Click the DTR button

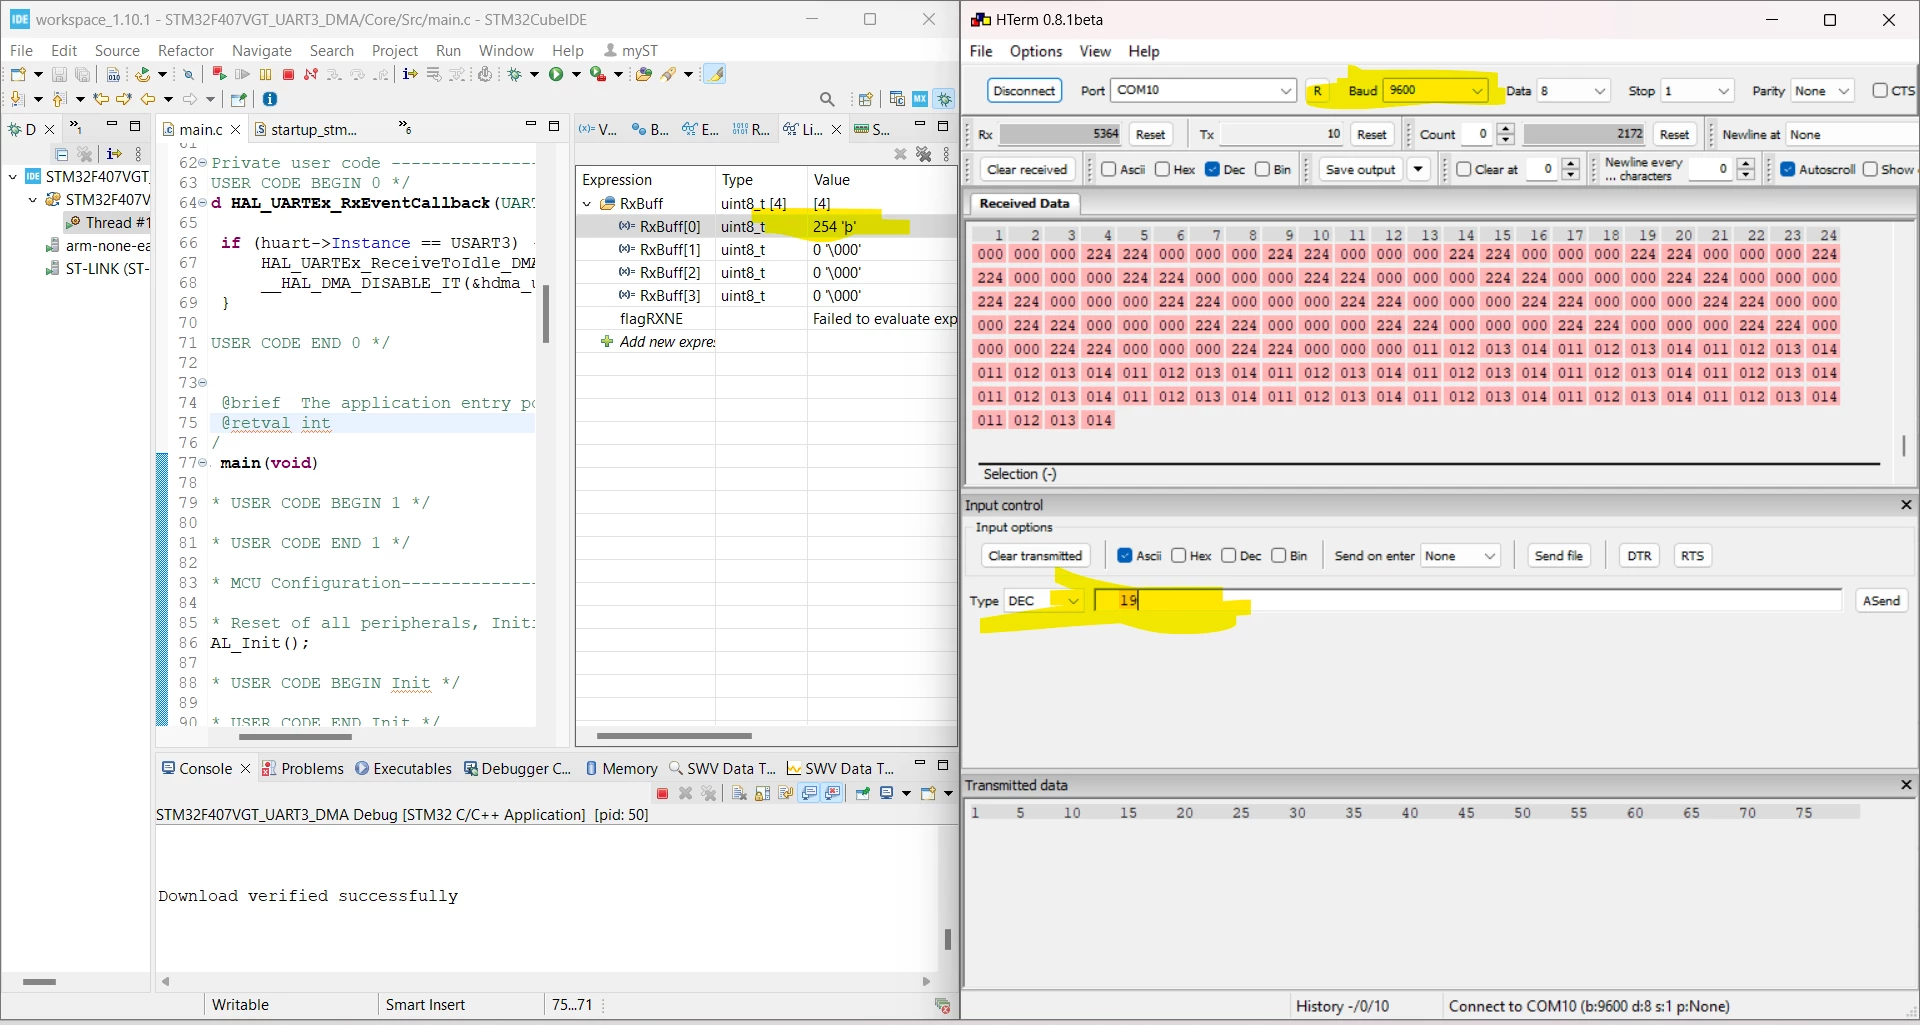point(1639,556)
